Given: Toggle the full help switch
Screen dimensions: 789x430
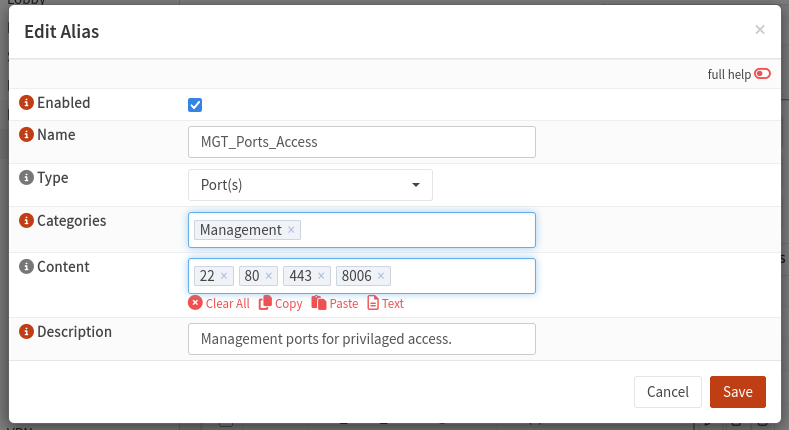Looking at the screenshot, I should (x=762, y=74).
